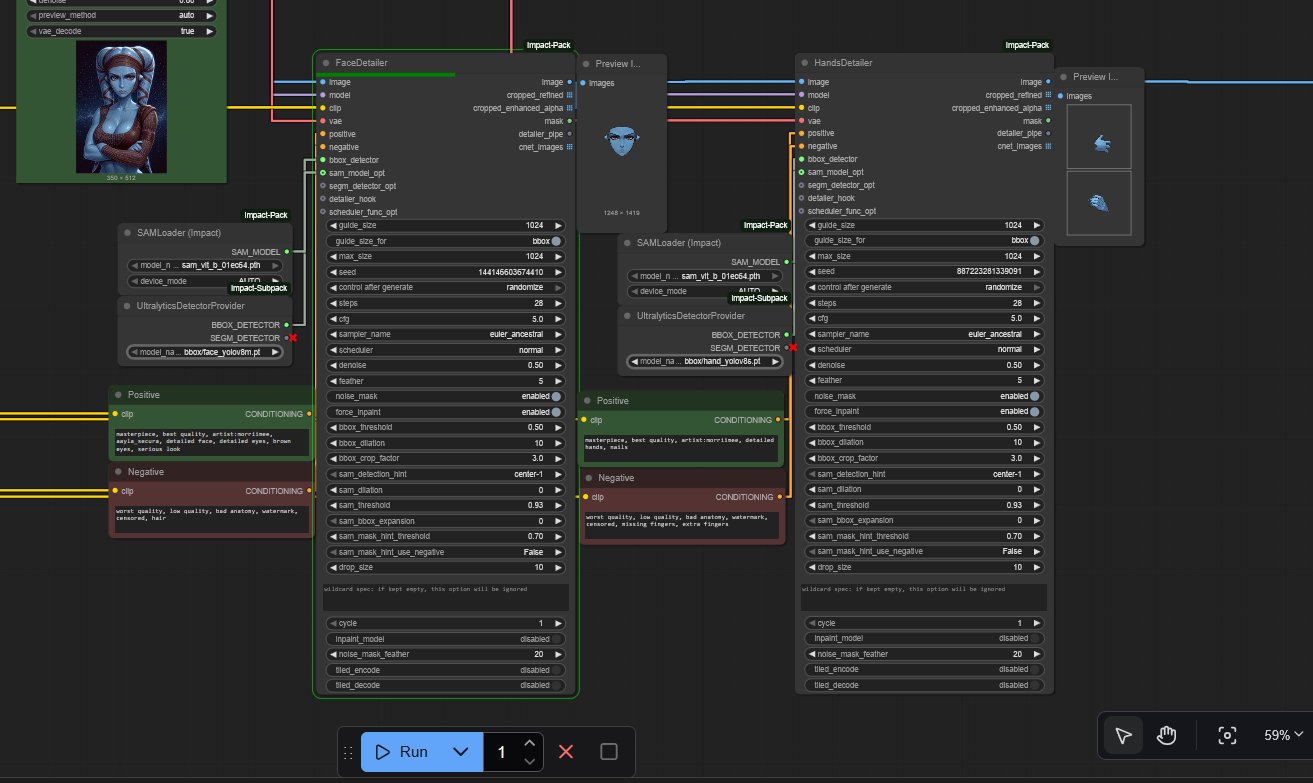Increase the batch count with the up chevron
The width and height of the screenshot is (1313, 783).
pyautogui.click(x=530, y=743)
